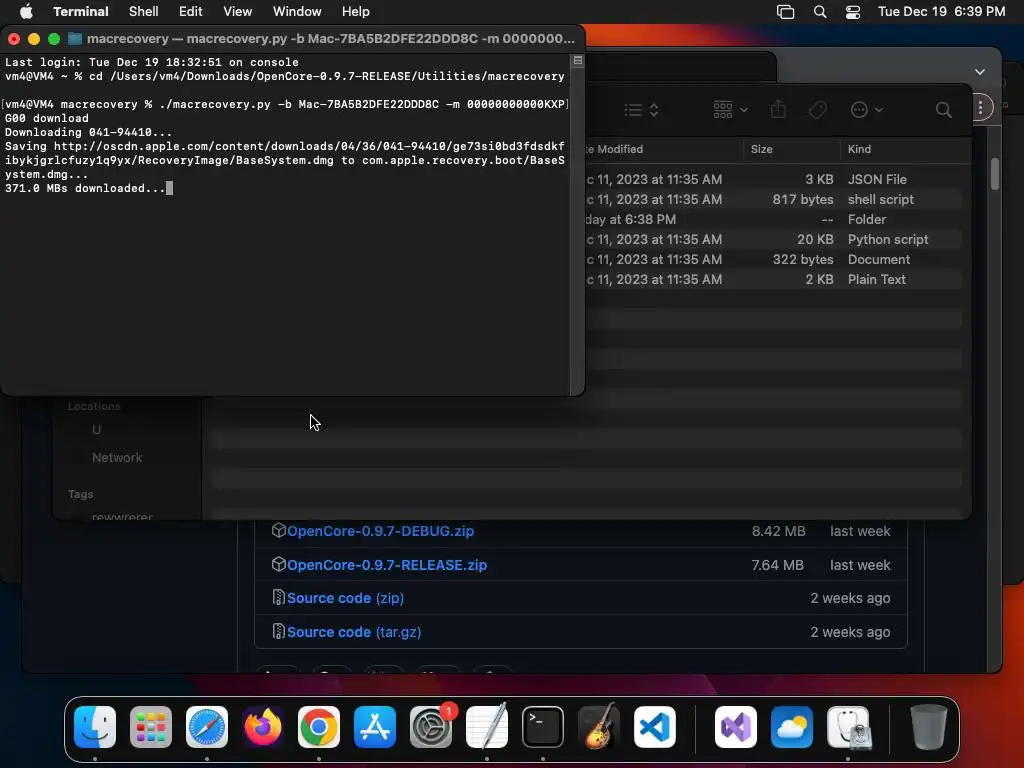Download OpenCore-0.9.7-DEBUG.zip
The height and width of the screenshot is (768, 1024).
coord(380,531)
